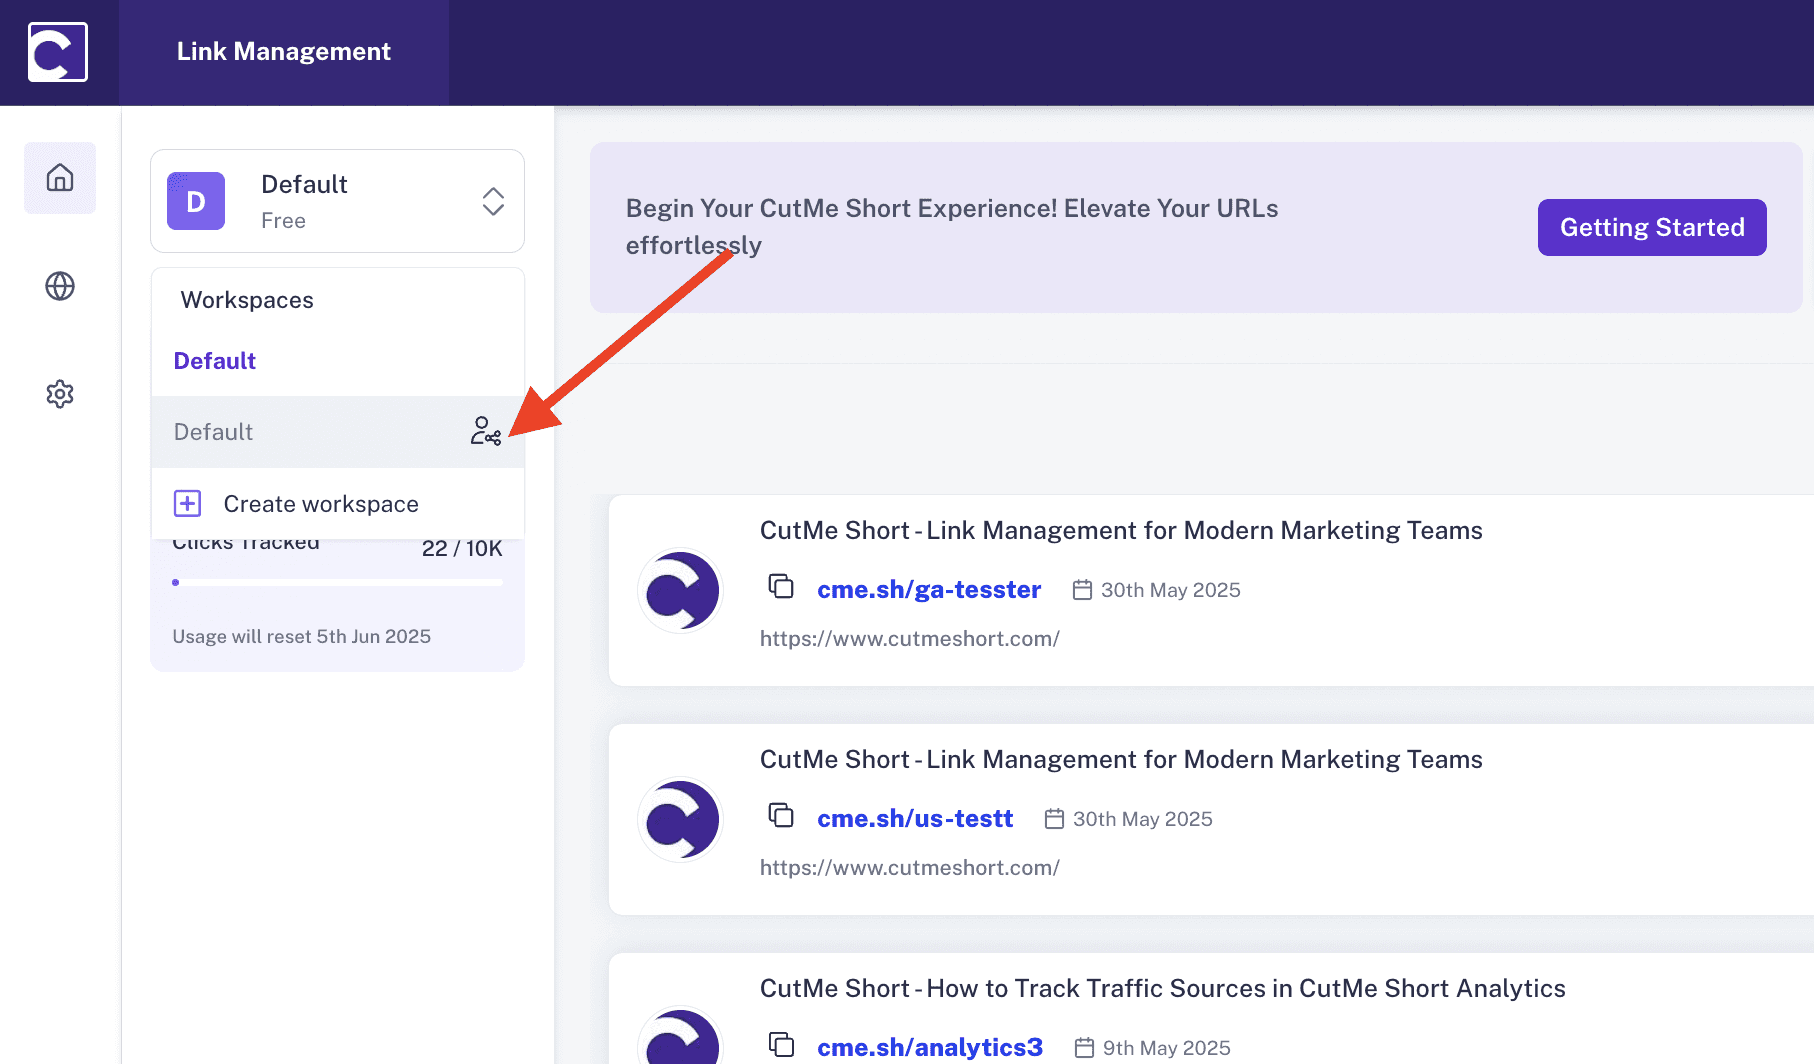Select the grey Default workspace row
The height and width of the screenshot is (1064, 1814).
338,432
